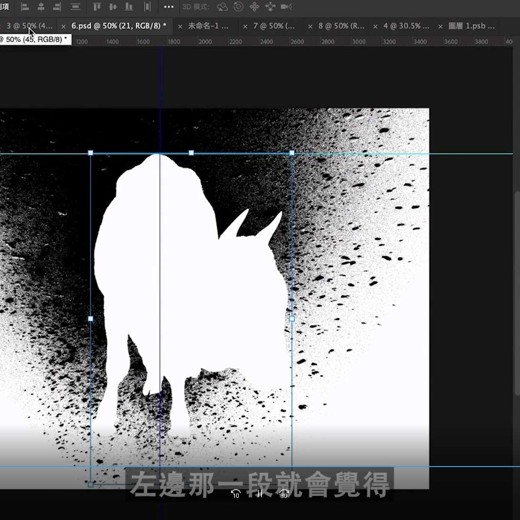Click the left-middle transform handle
Screen dimensions: 520x520
pos(90,319)
